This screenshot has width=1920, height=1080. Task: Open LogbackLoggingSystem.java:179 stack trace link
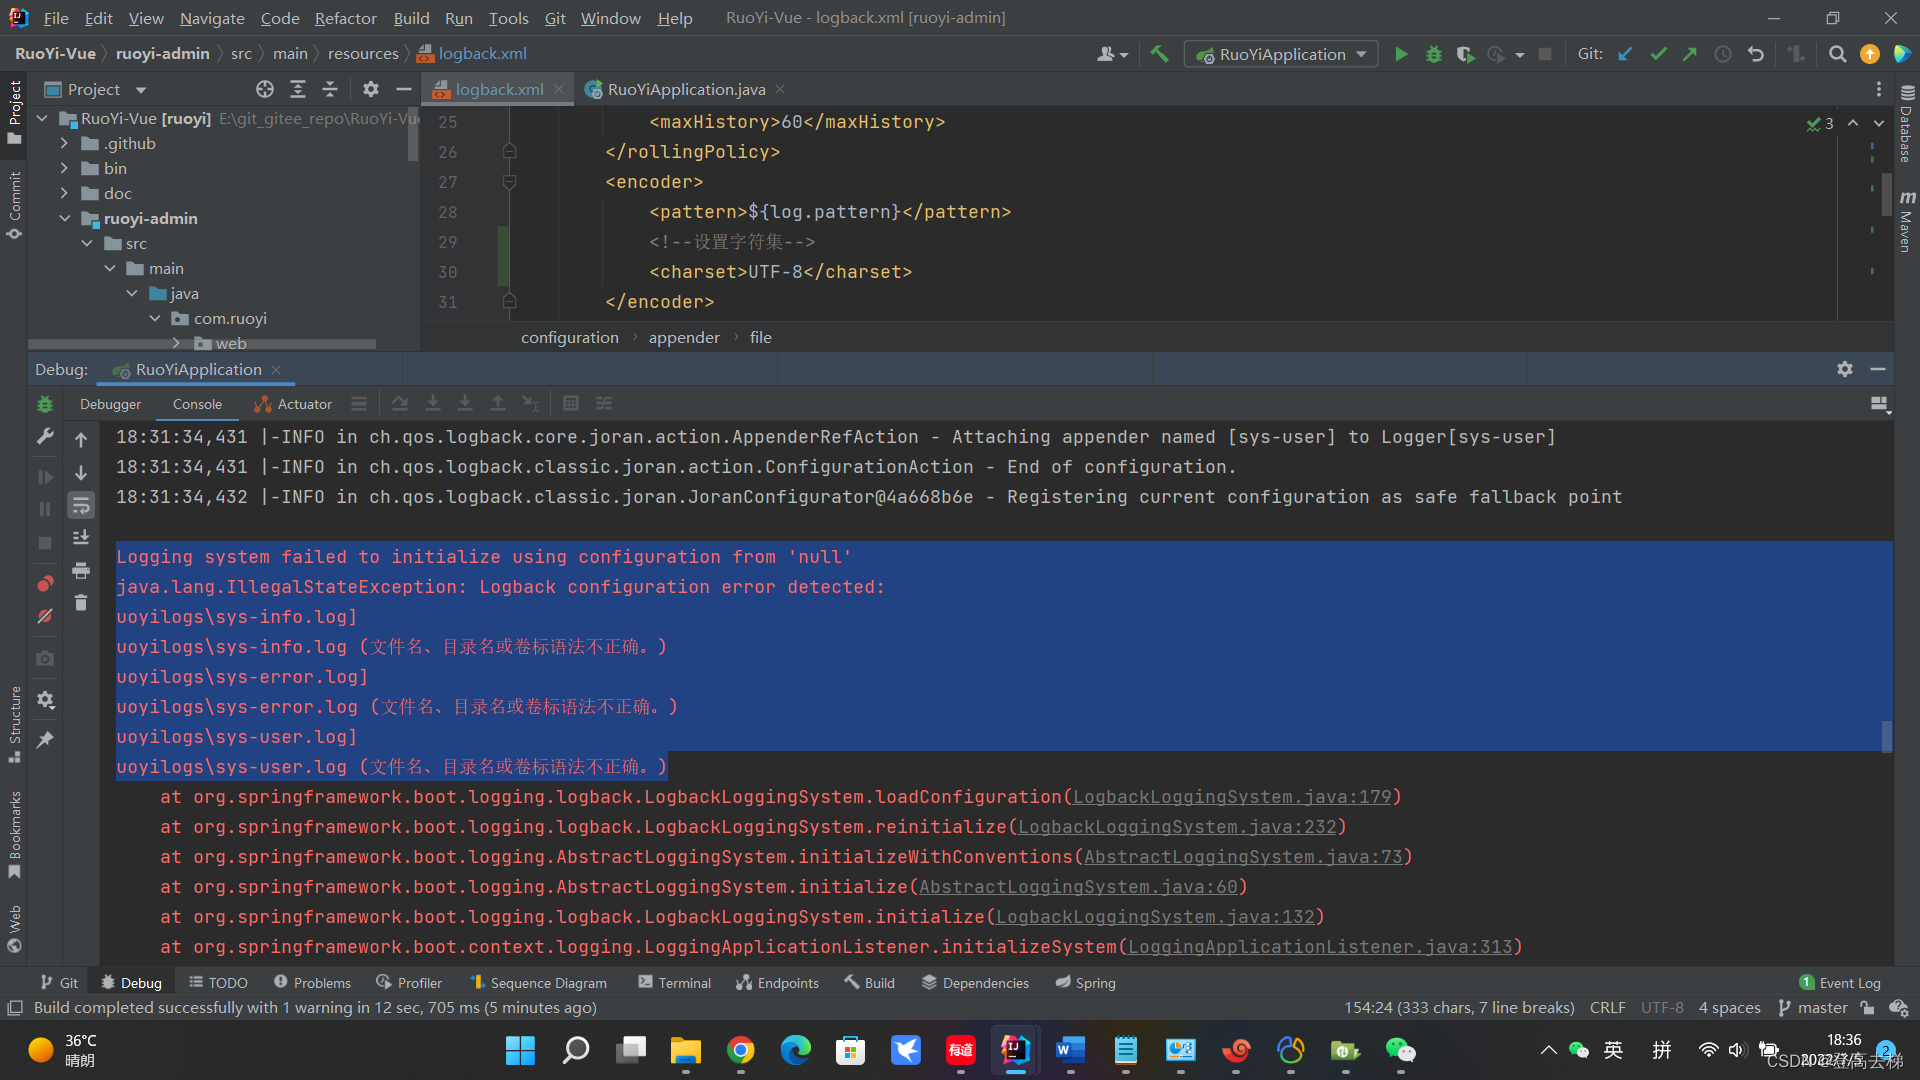click(x=1231, y=797)
